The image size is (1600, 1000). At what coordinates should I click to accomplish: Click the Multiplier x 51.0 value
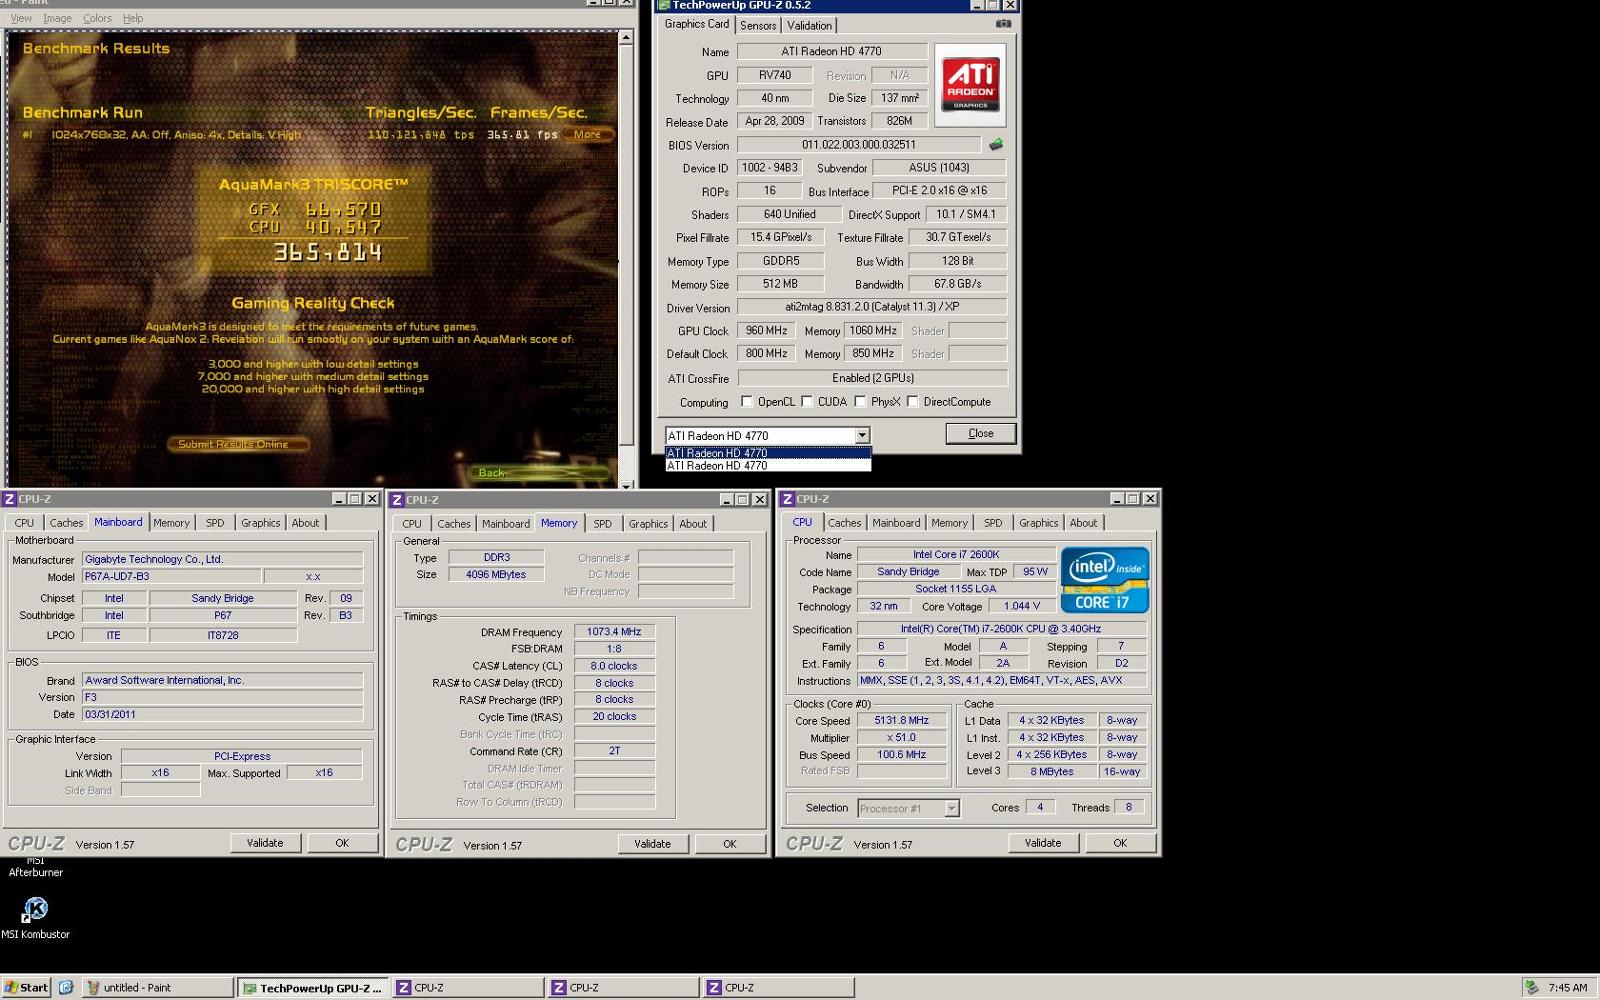(902, 737)
